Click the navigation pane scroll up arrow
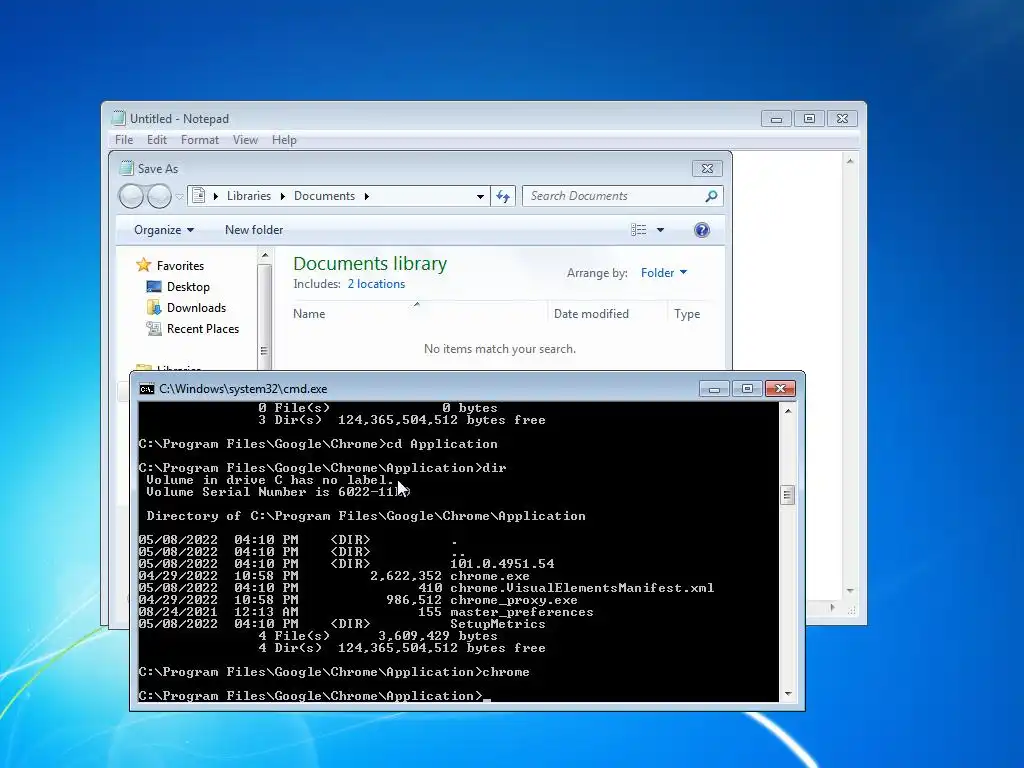The height and width of the screenshot is (768, 1024). pos(264,256)
